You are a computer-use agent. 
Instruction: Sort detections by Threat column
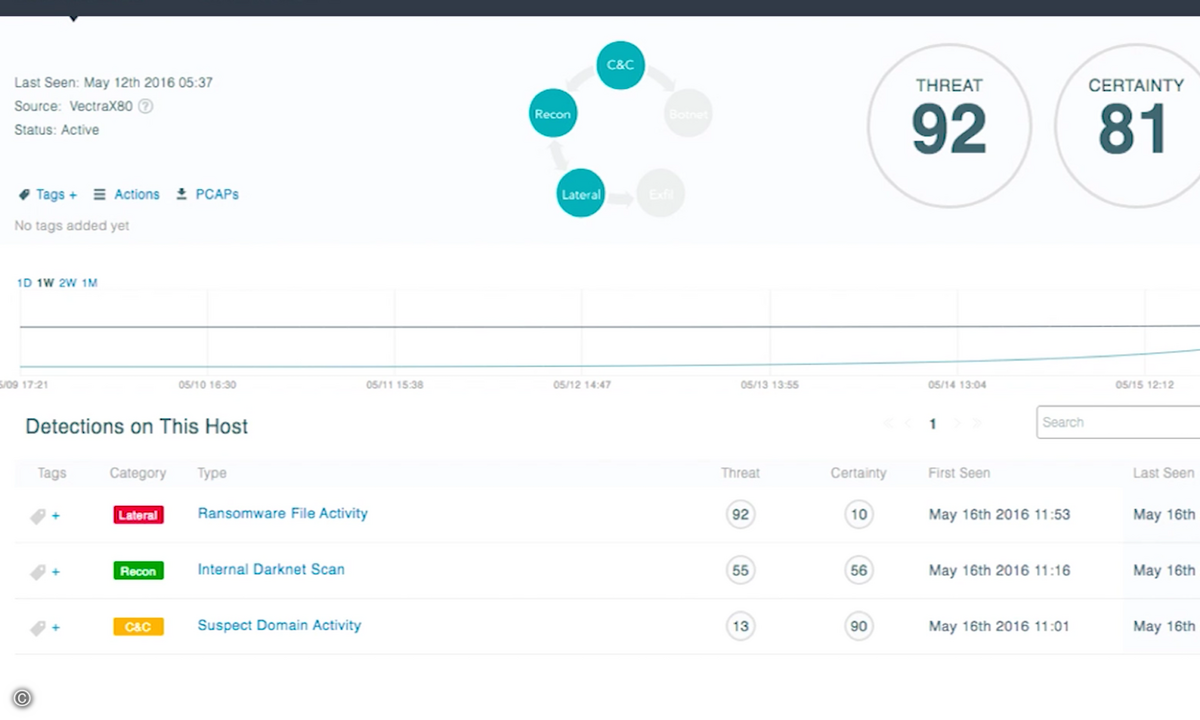point(740,473)
